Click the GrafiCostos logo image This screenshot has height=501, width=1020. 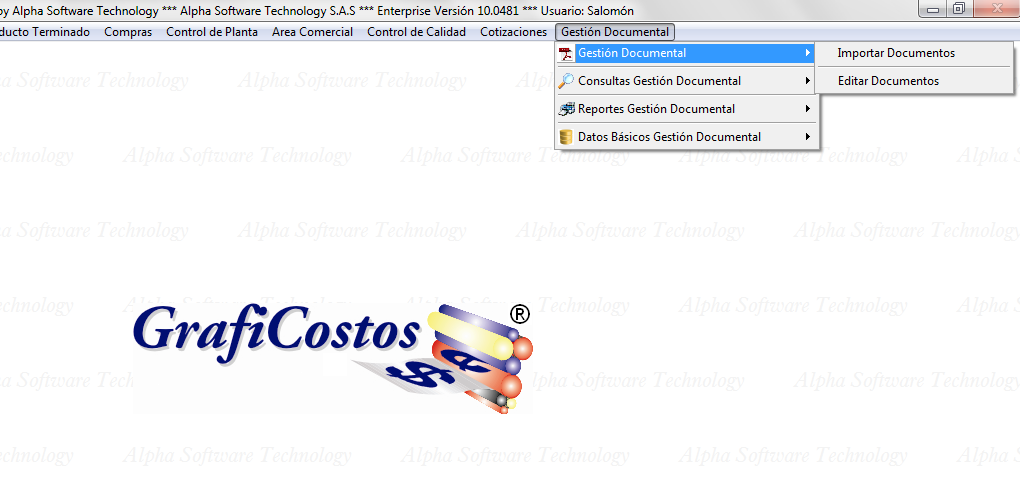click(333, 356)
